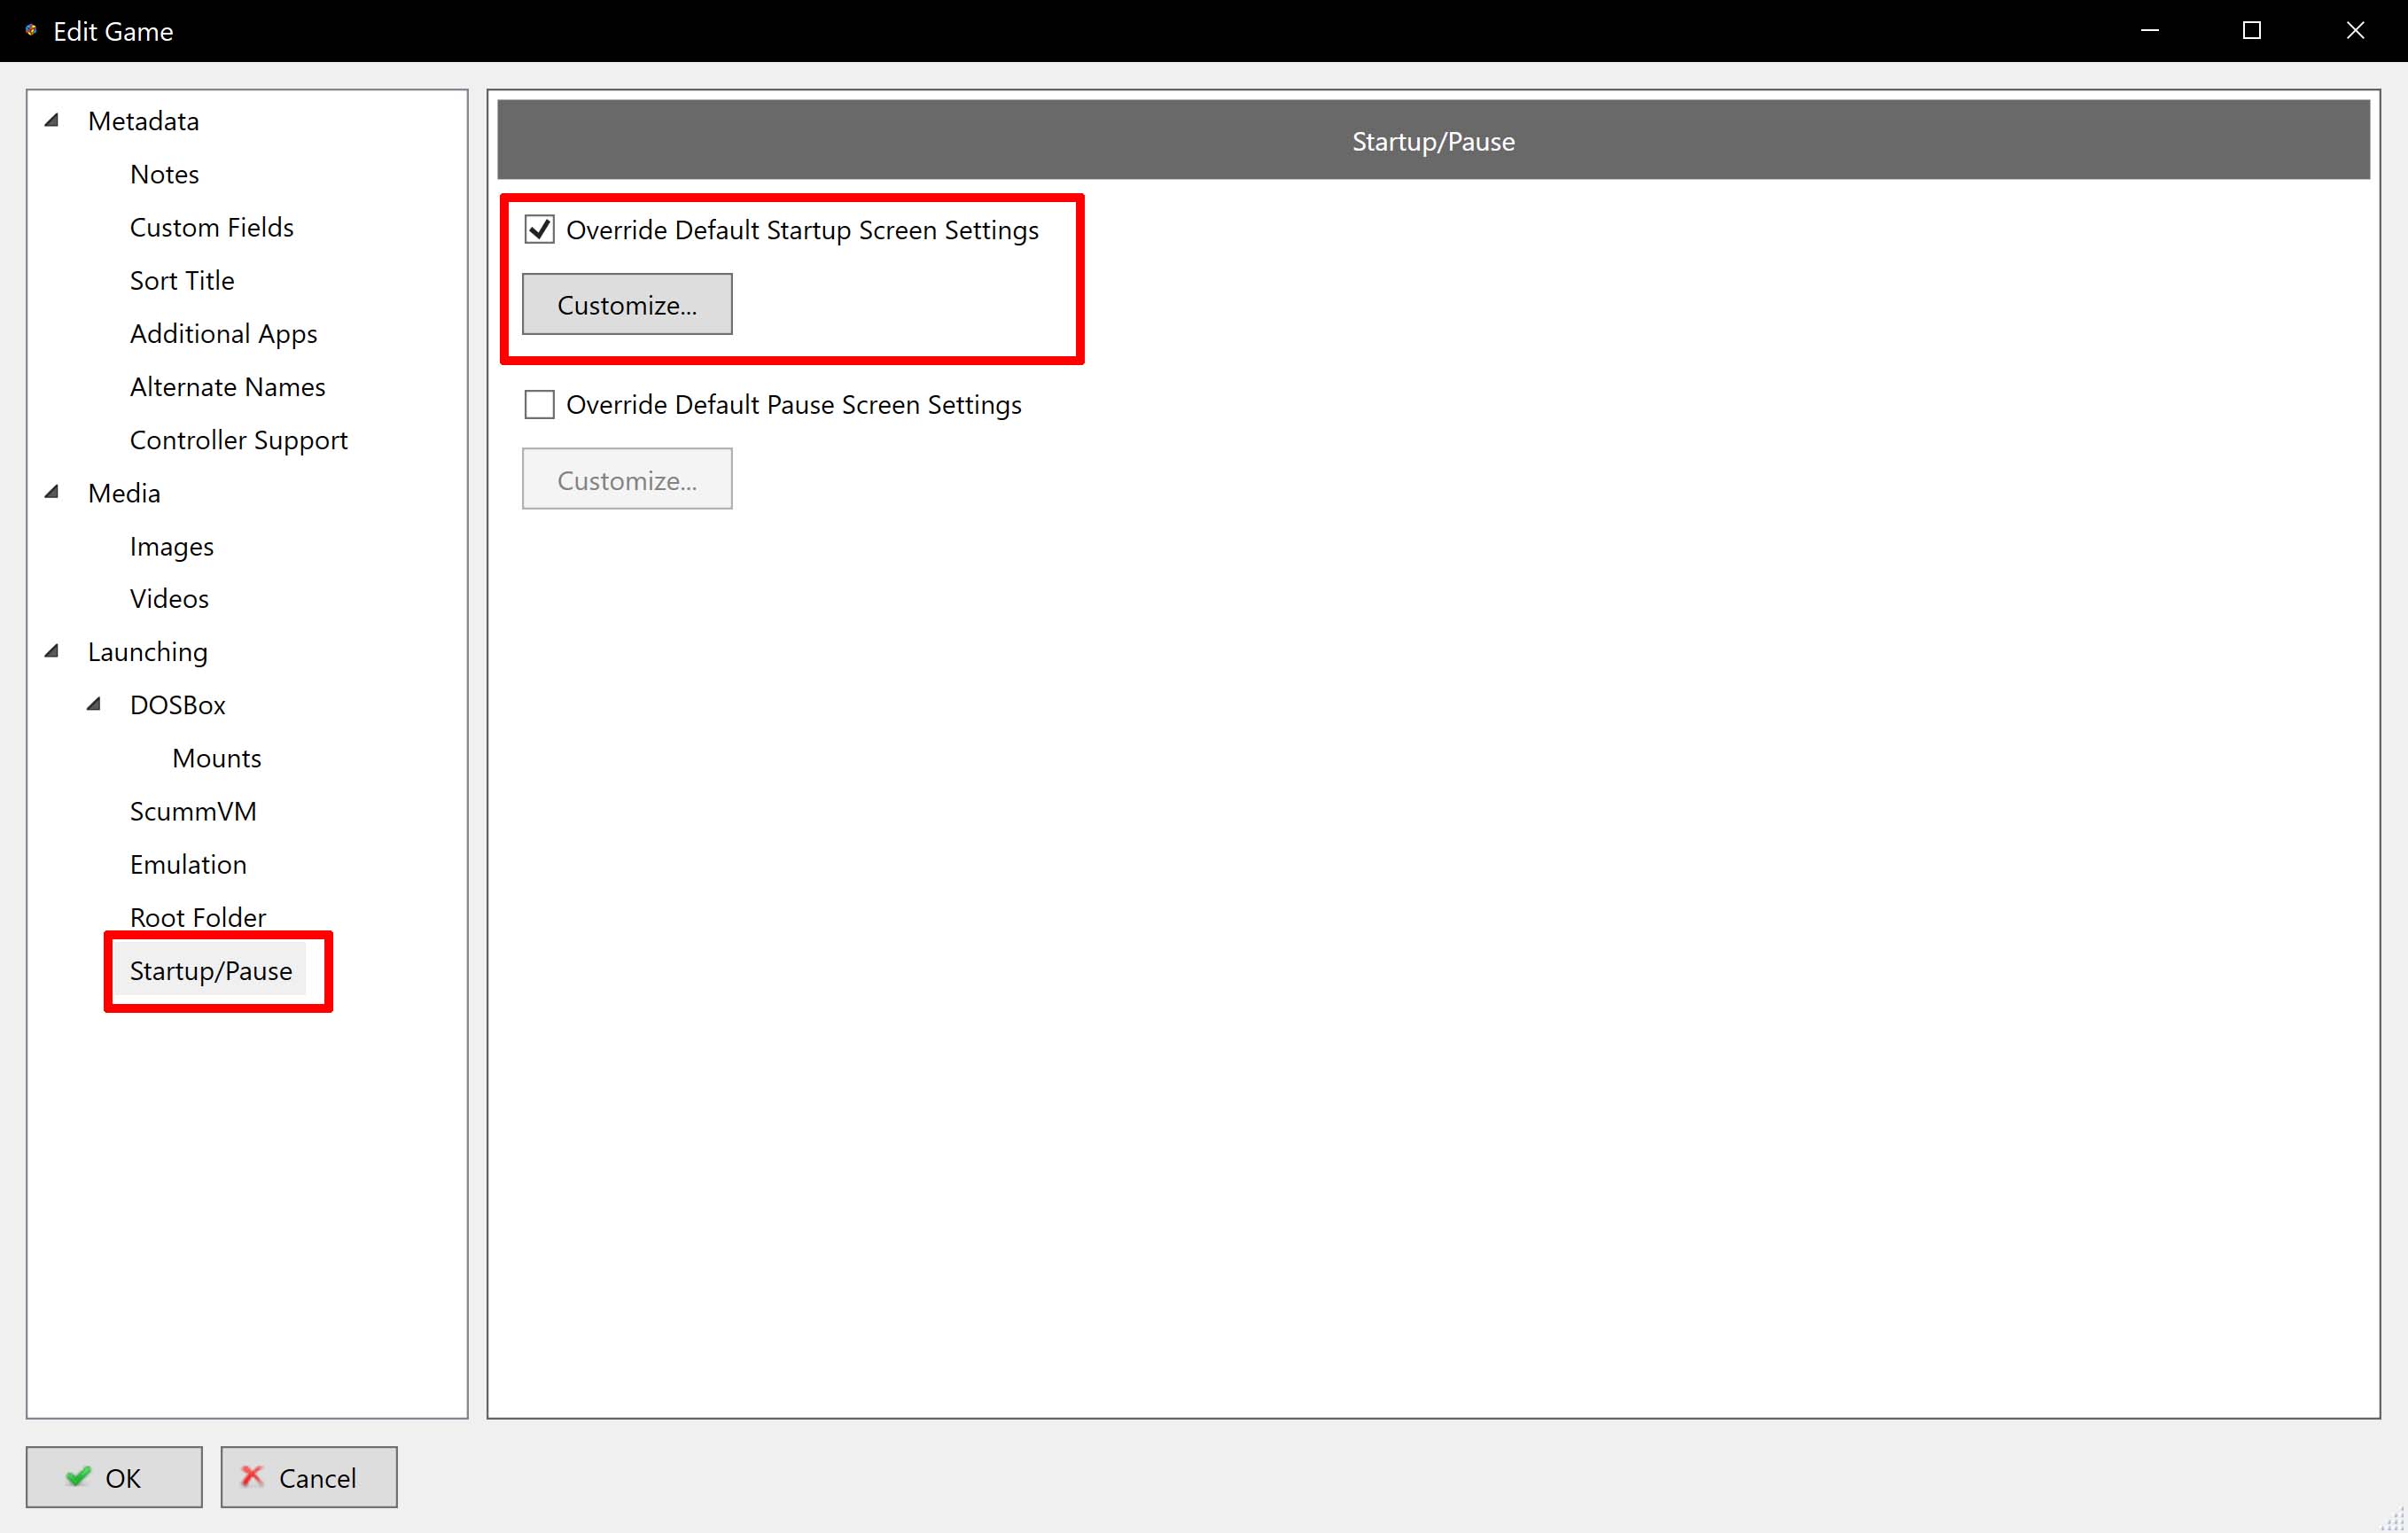2408x1533 pixels.
Task: Open the Notes page
Action: pyautogui.click(x=164, y=174)
